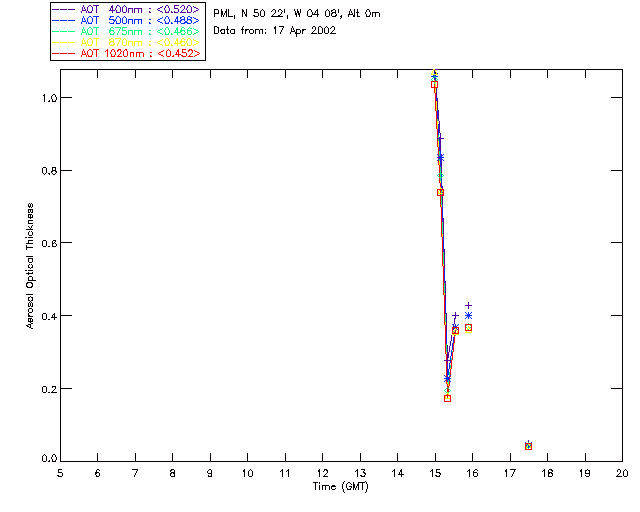The image size is (640, 512).
Task: Click the AOT 1020nm legend entry
Action: (x=126, y=53)
